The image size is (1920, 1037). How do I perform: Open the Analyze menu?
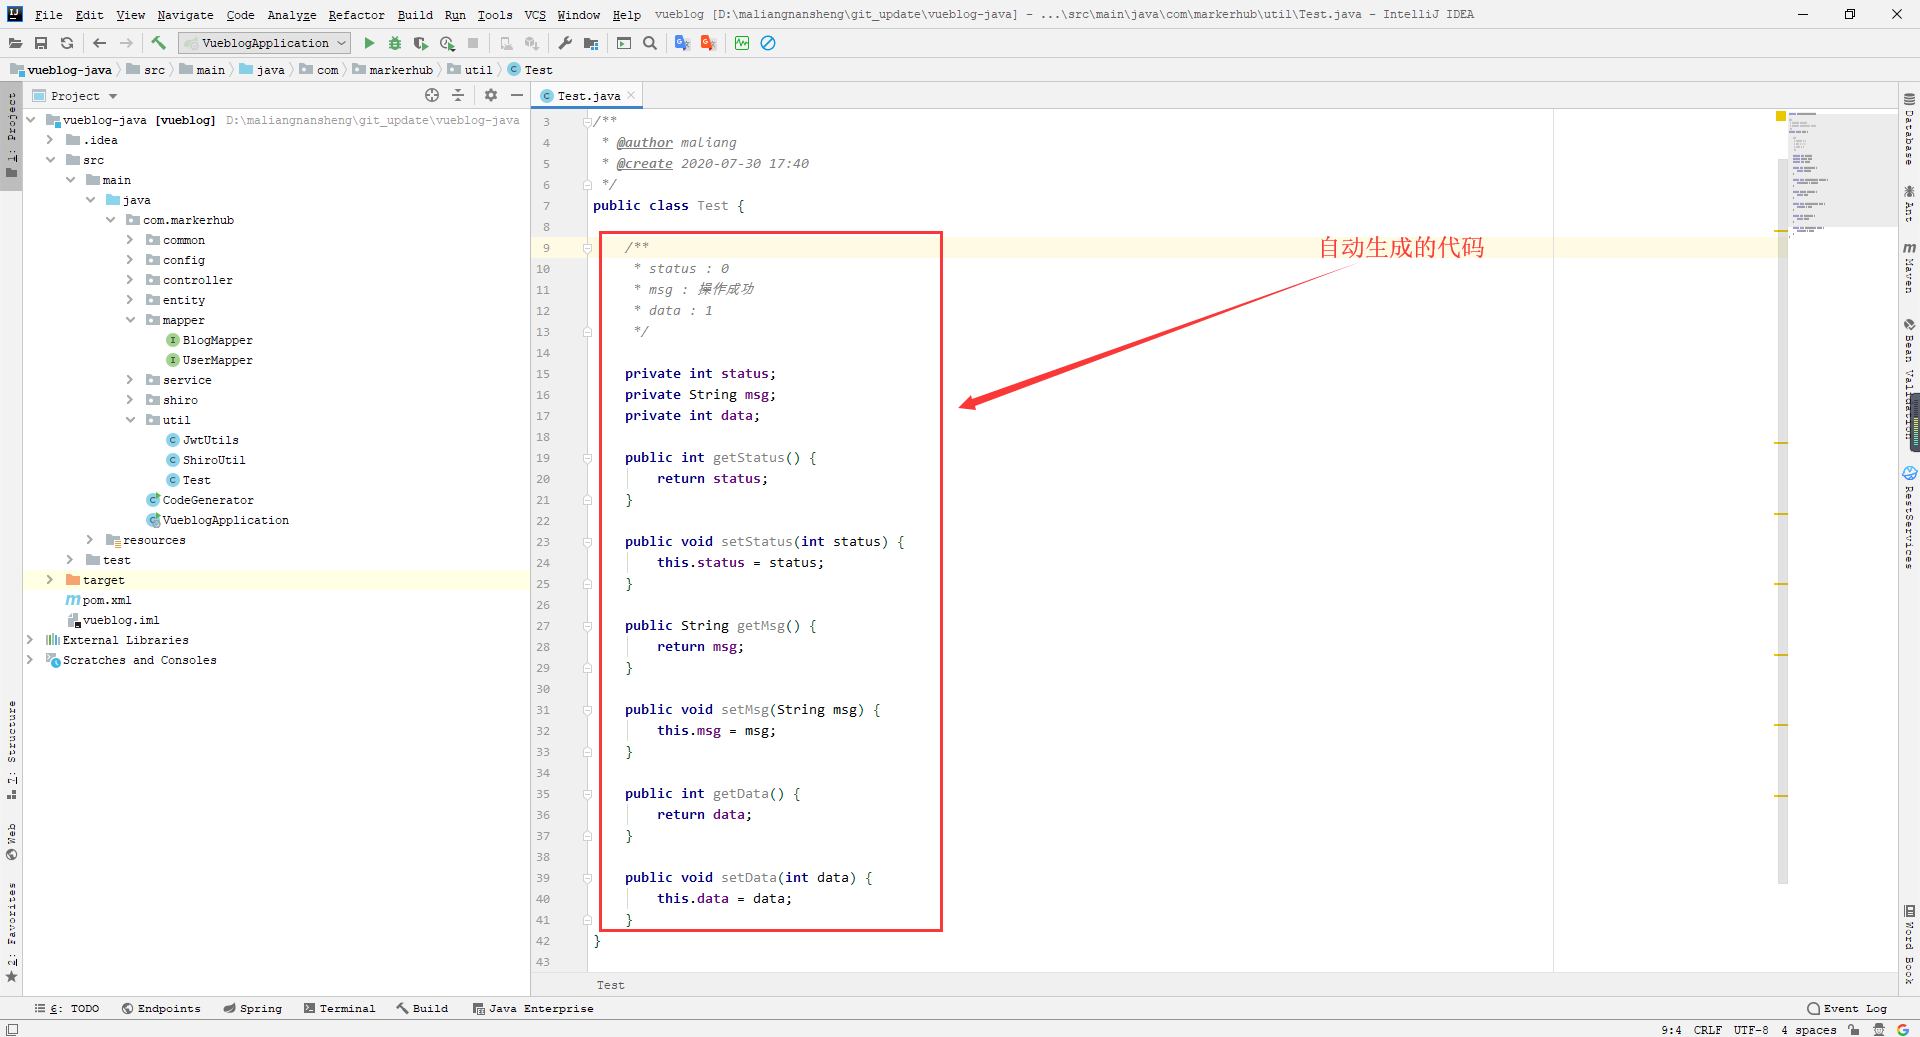[291, 15]
